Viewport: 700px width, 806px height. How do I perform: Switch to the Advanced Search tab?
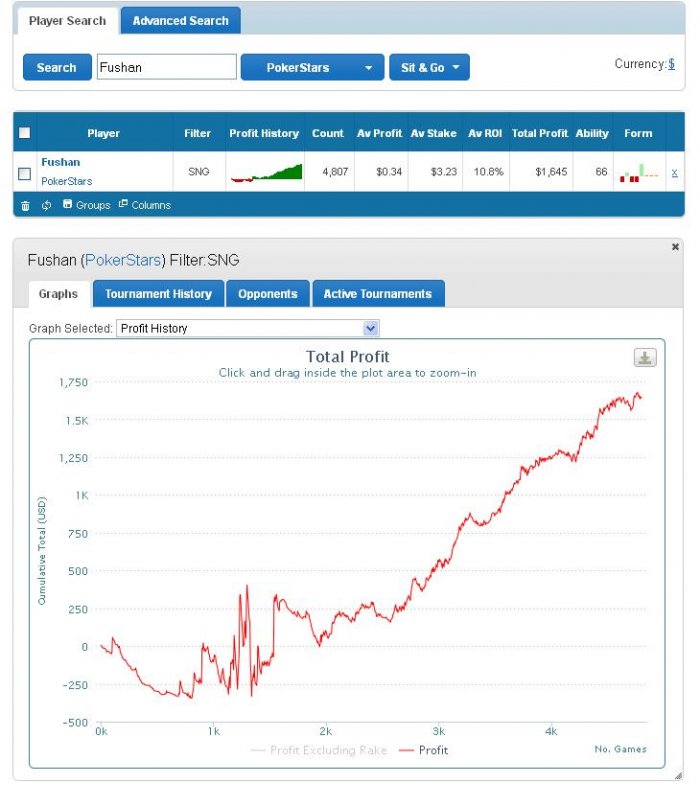[x=180, y=21]
